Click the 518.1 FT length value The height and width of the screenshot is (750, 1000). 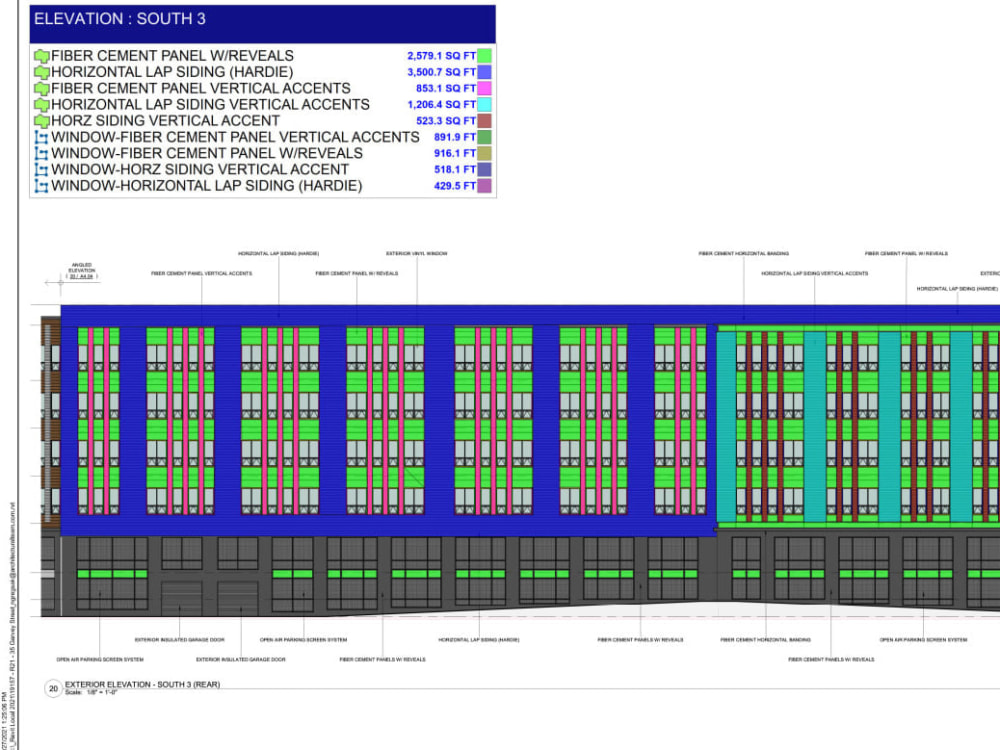(x=455, y=170)
